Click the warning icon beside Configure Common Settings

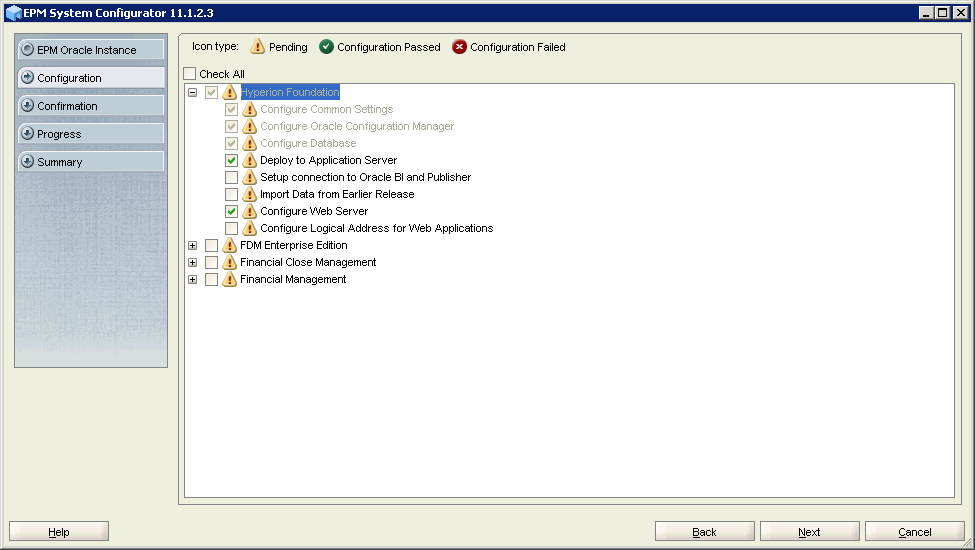pos(249,109)
